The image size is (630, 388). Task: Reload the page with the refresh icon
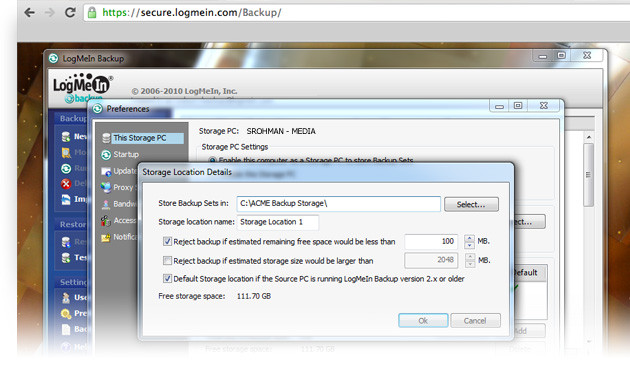pos(70,12)
